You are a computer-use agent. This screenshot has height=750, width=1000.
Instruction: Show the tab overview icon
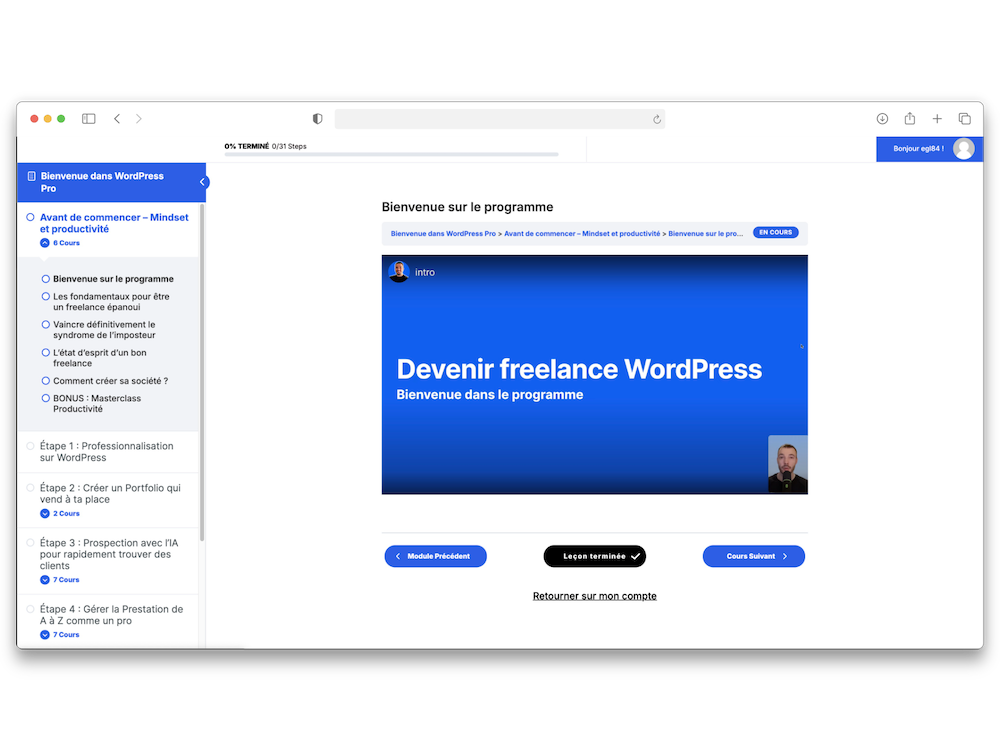(965, 119)
